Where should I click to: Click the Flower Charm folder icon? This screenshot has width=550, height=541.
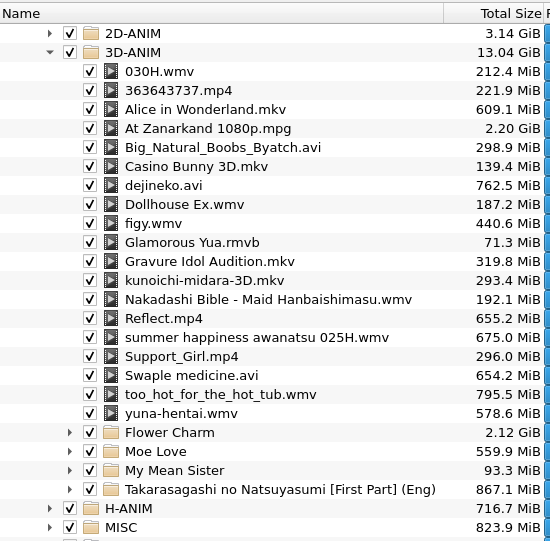(x=111, y=433)
